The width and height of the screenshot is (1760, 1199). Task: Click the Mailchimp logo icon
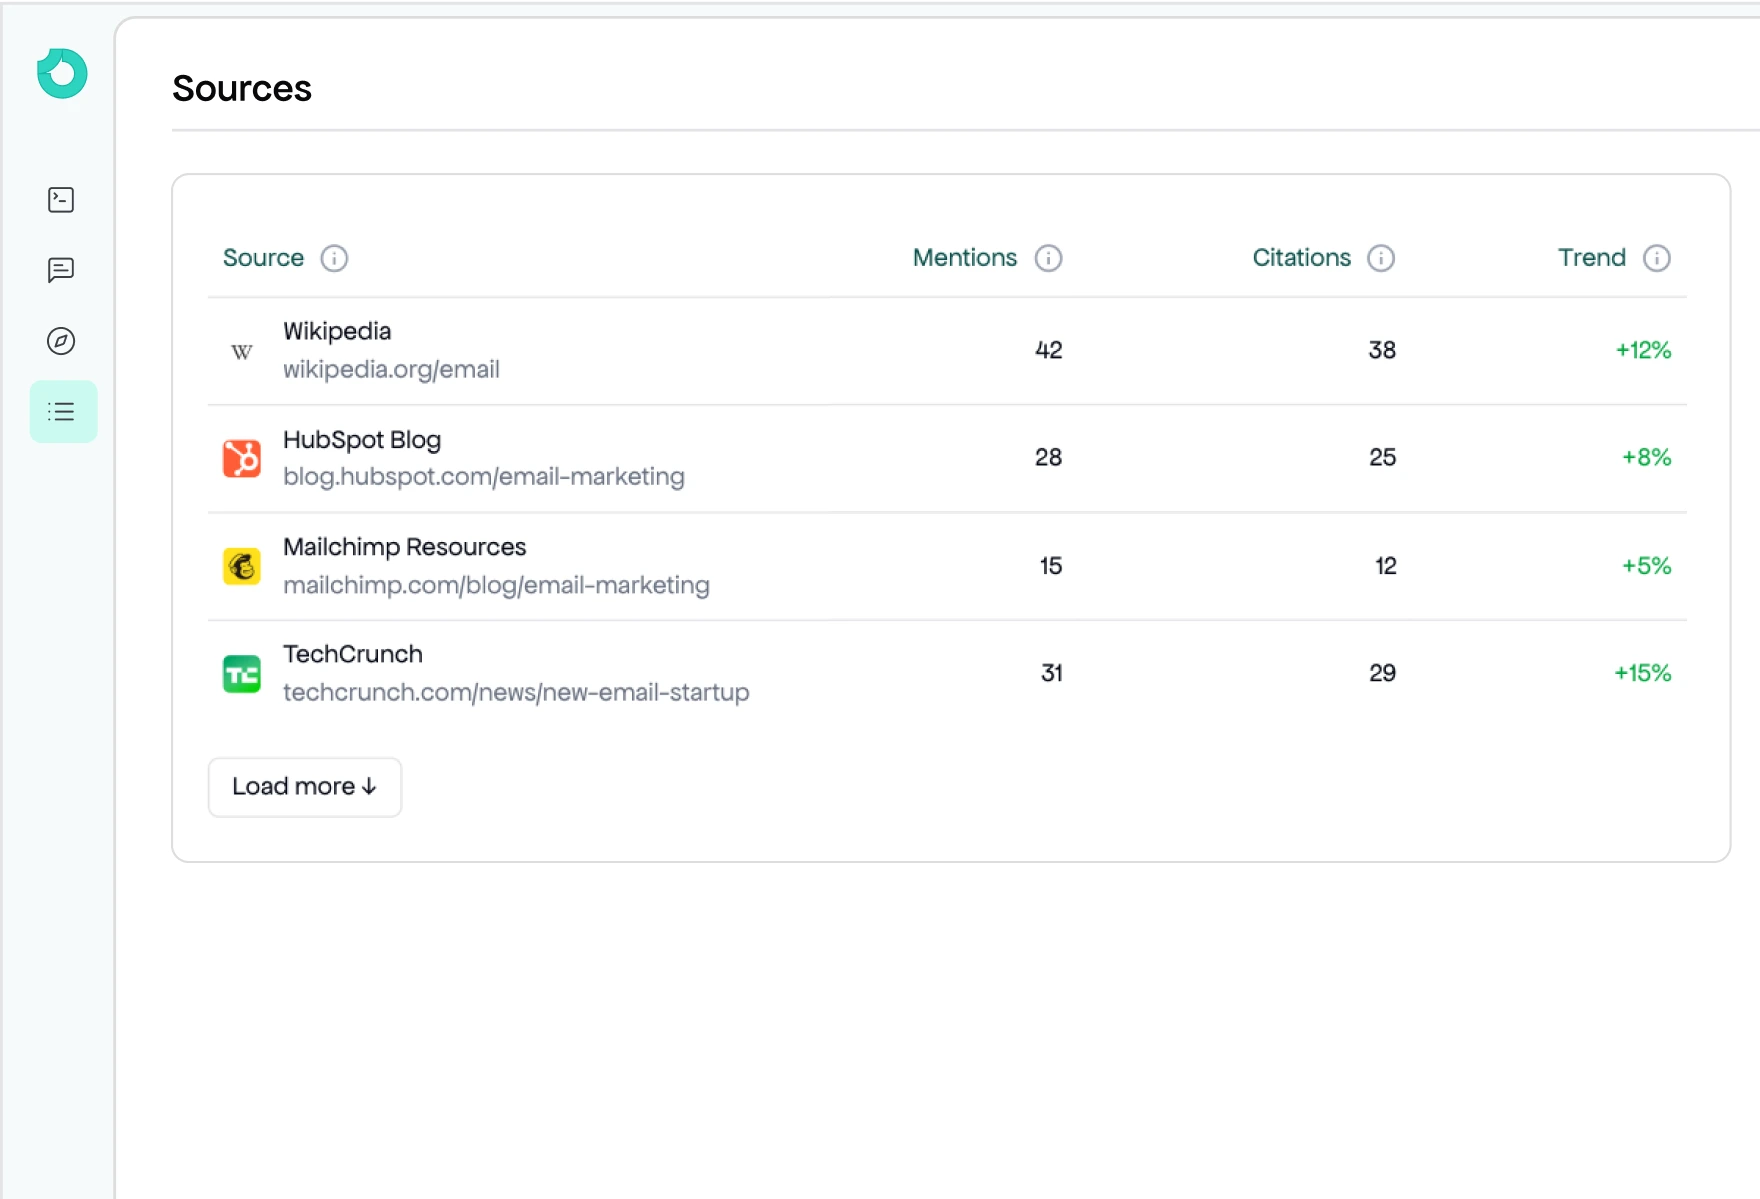click(241, 566)
